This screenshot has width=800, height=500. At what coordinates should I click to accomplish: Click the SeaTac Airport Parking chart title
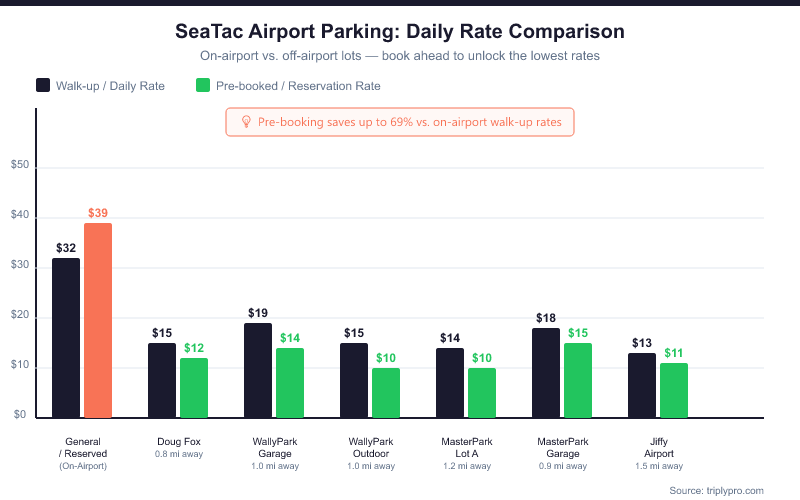(400, 32)
